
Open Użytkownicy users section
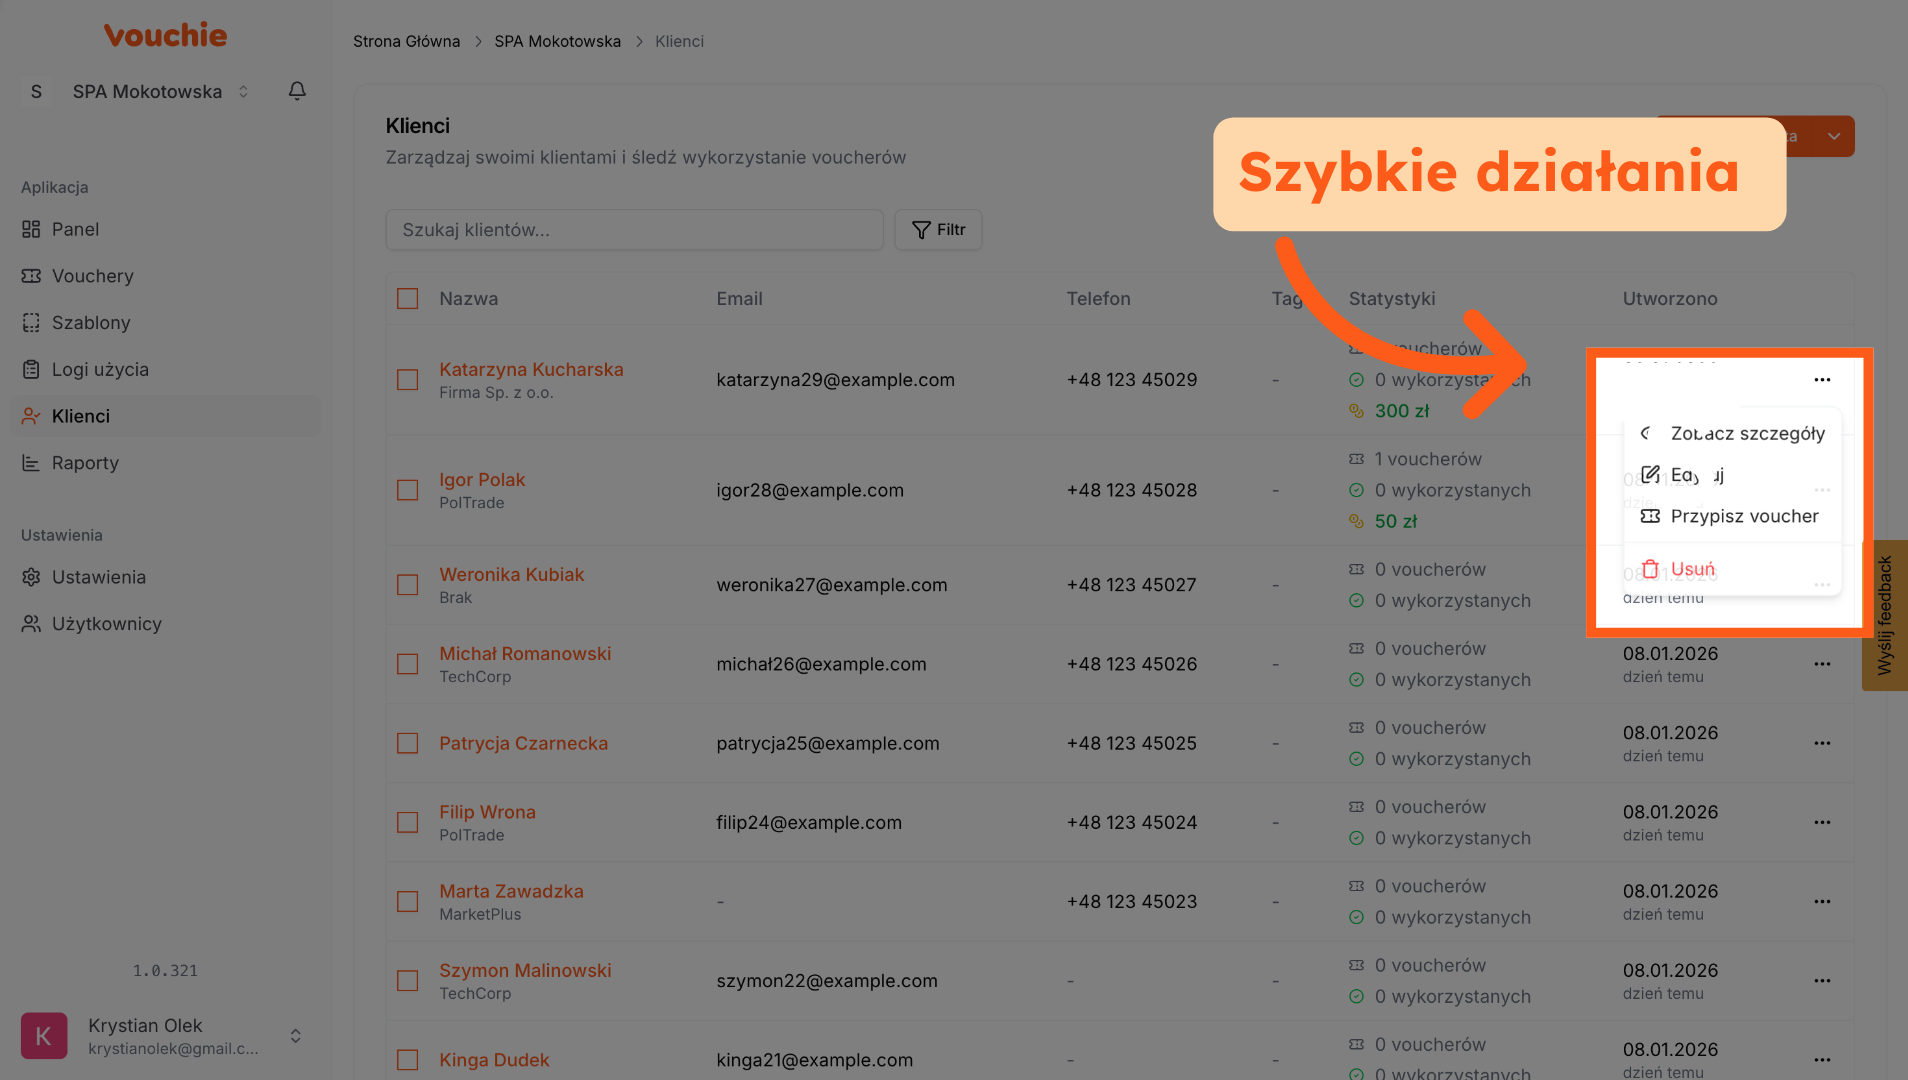pyautogui.click(x=106, y=624)
